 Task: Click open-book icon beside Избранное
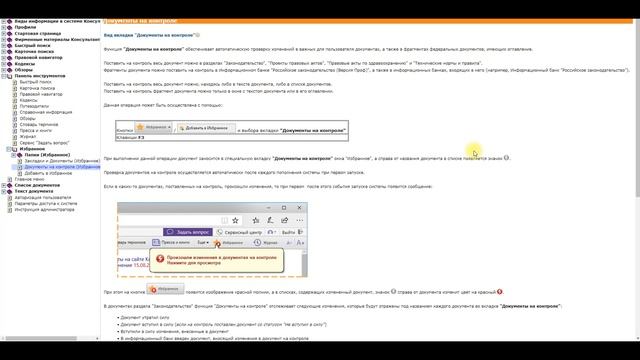point(15,149)
